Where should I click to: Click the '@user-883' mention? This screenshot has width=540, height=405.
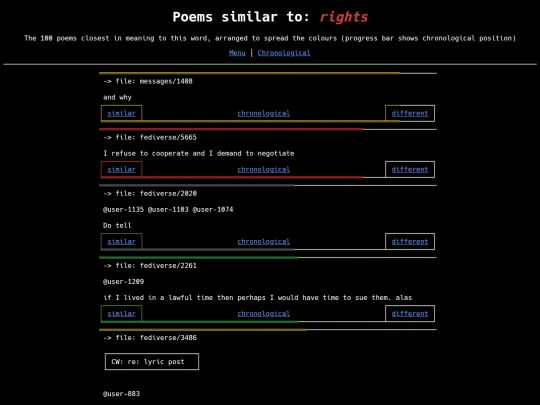(121, 394)
